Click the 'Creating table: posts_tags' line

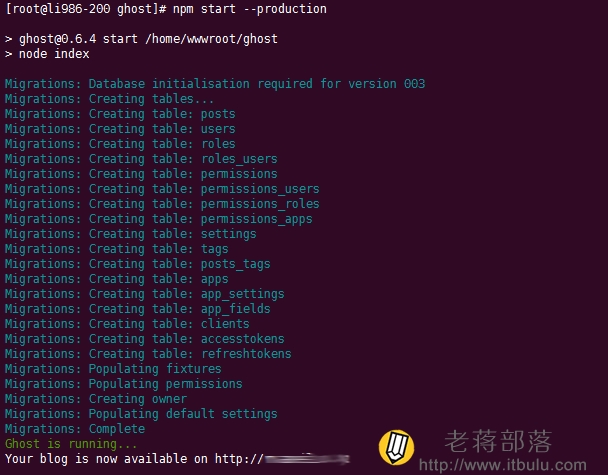(138, 264)
